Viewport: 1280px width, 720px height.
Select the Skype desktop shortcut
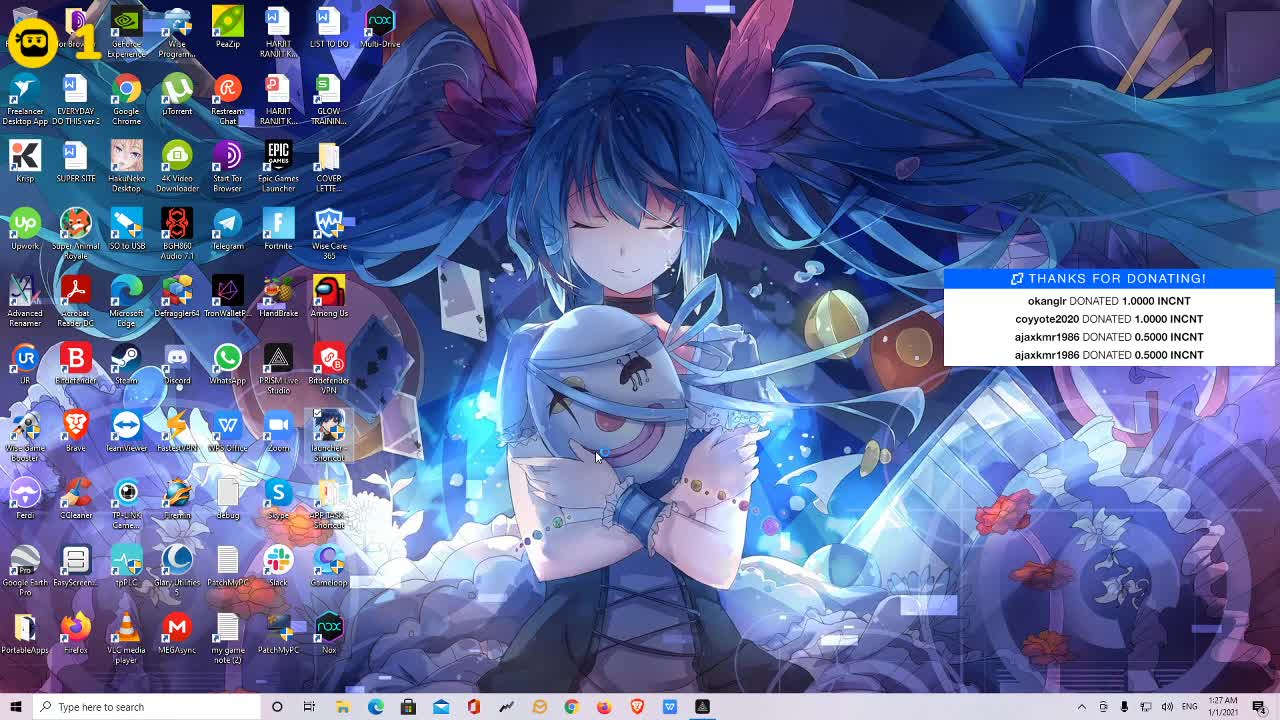(x=278, y=498)
